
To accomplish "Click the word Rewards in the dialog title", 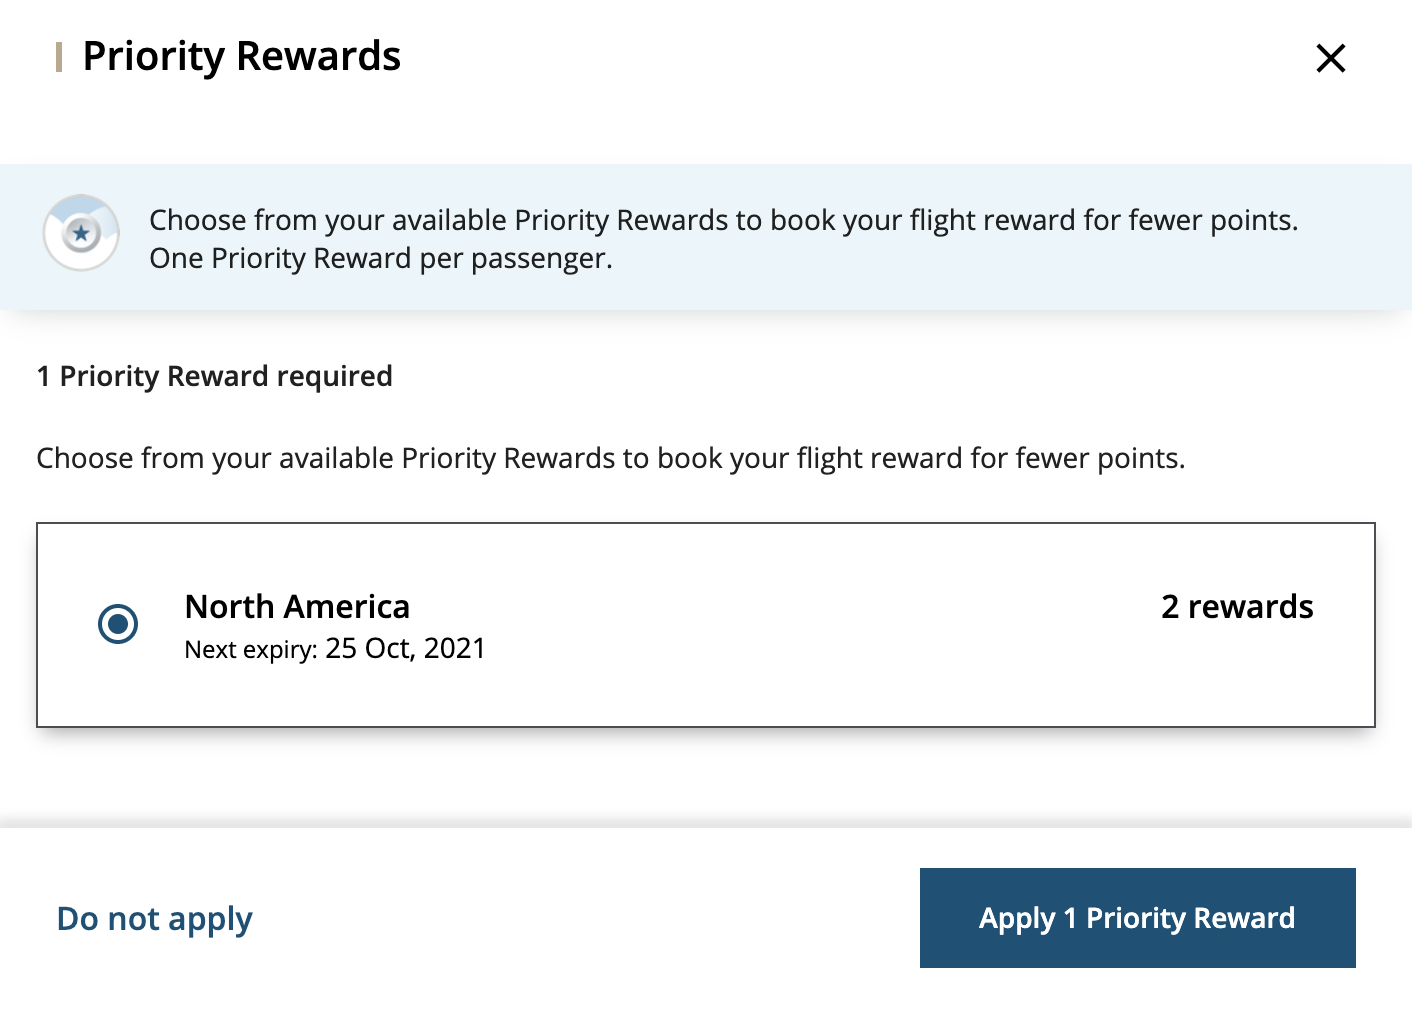I will [319, 56].
